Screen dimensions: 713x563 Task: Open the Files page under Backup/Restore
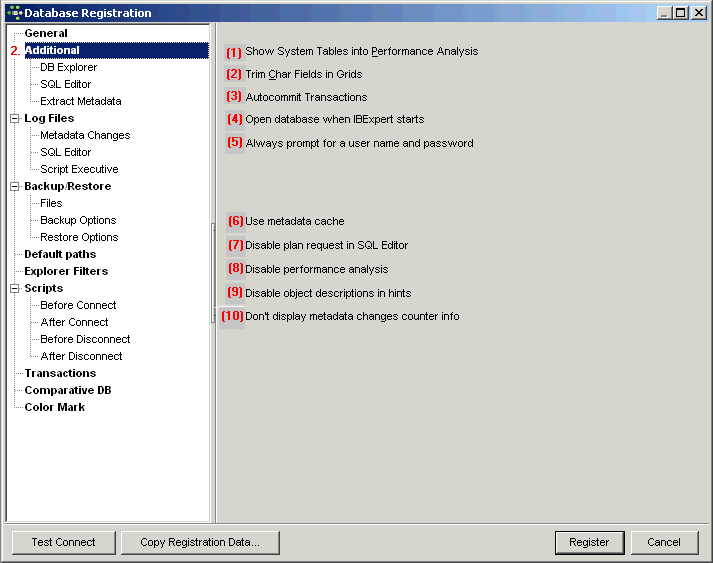pos(51,203)
